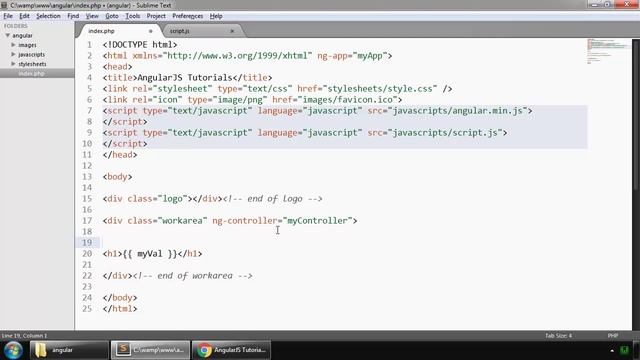This screenshot has width=640, height=360.
Task: Click line number 7 in gutter
Action: [x=89, y=111]
